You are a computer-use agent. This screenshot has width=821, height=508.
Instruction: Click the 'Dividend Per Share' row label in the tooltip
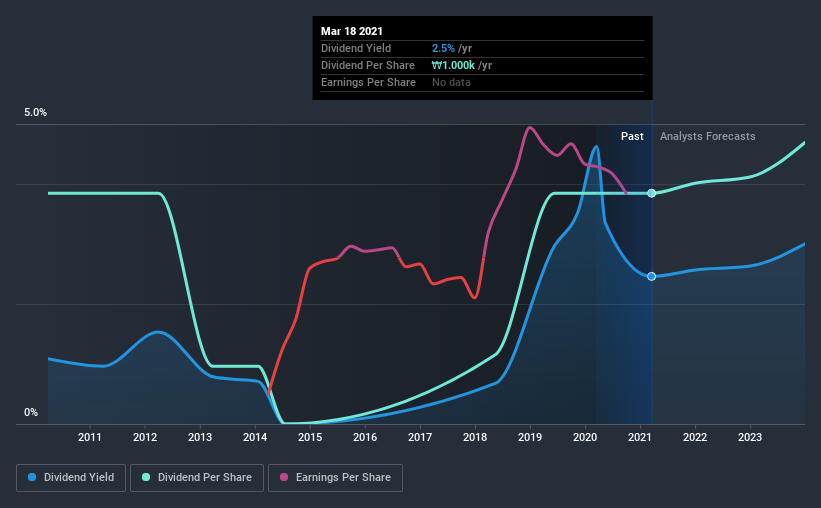[x=368, y=65]
